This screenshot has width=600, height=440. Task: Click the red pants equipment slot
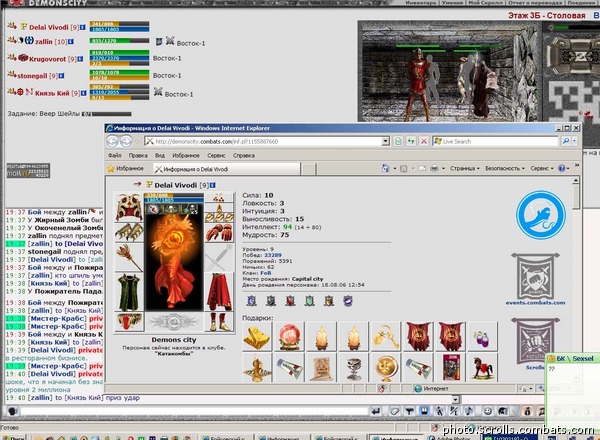tap(219, 292)
